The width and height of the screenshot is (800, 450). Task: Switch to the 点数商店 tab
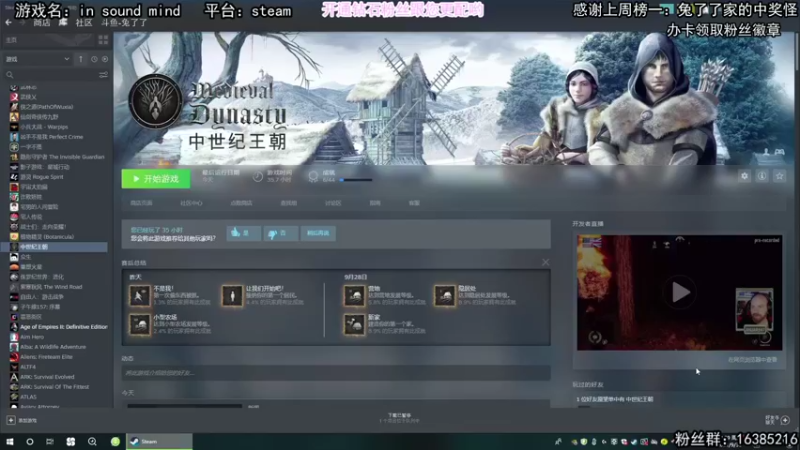(x=241, y=203)
